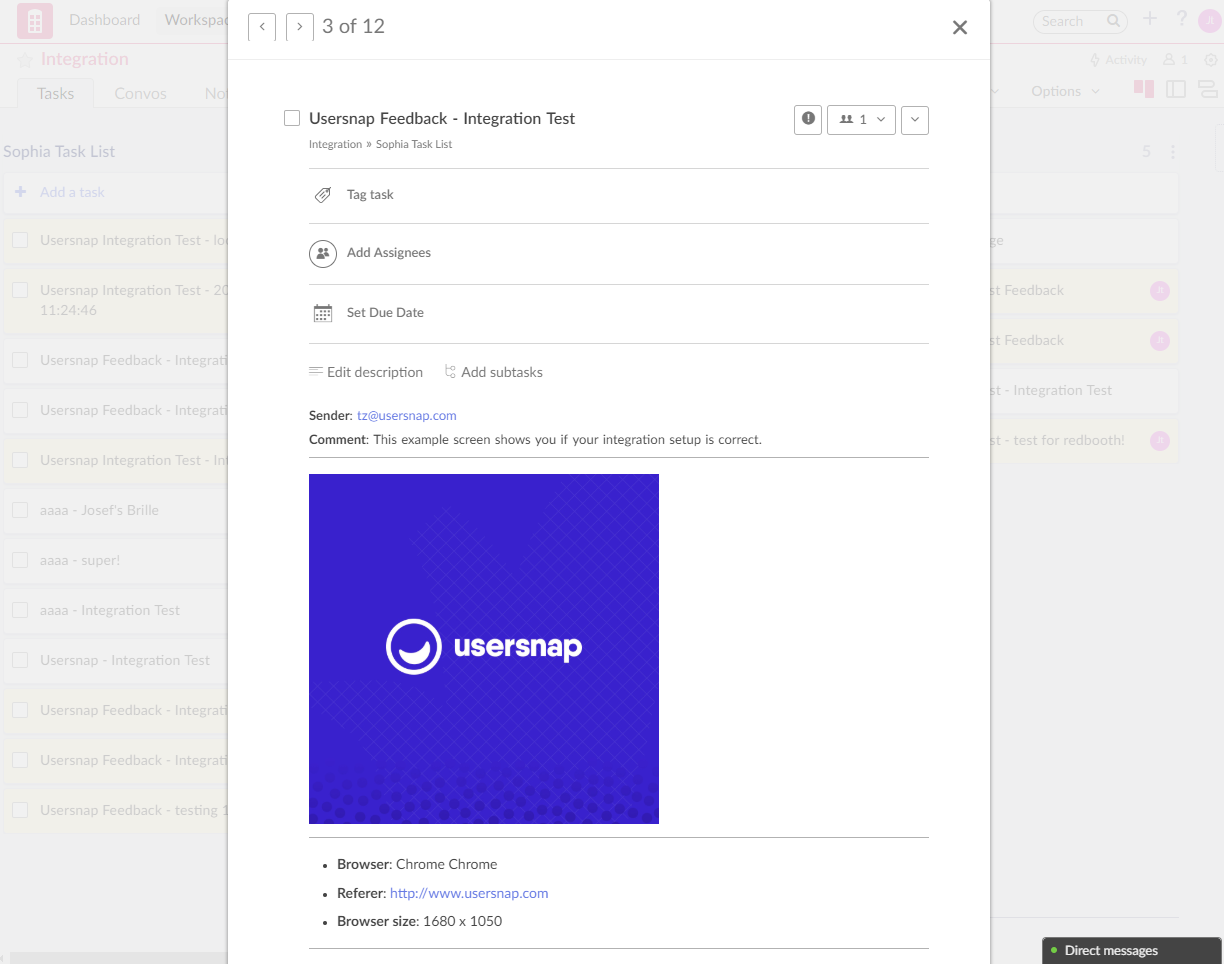This screenshot has height=964, width=1224.
Task: Click Add subtasks
Action: coord(494,372)
